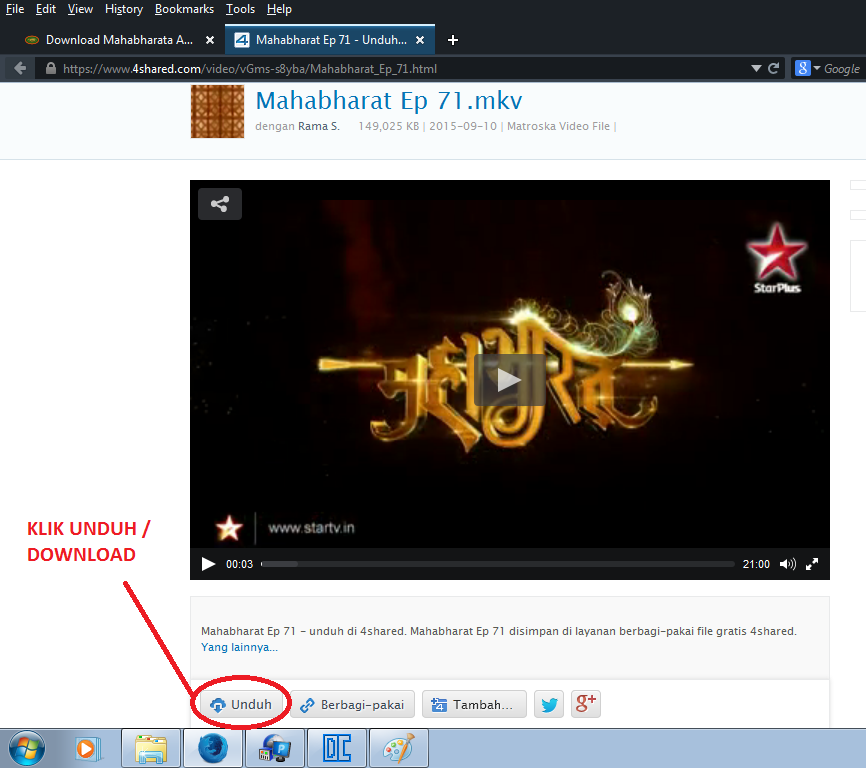866x768 pixels.
Task: Open the File menu
Action: (15, 9)
